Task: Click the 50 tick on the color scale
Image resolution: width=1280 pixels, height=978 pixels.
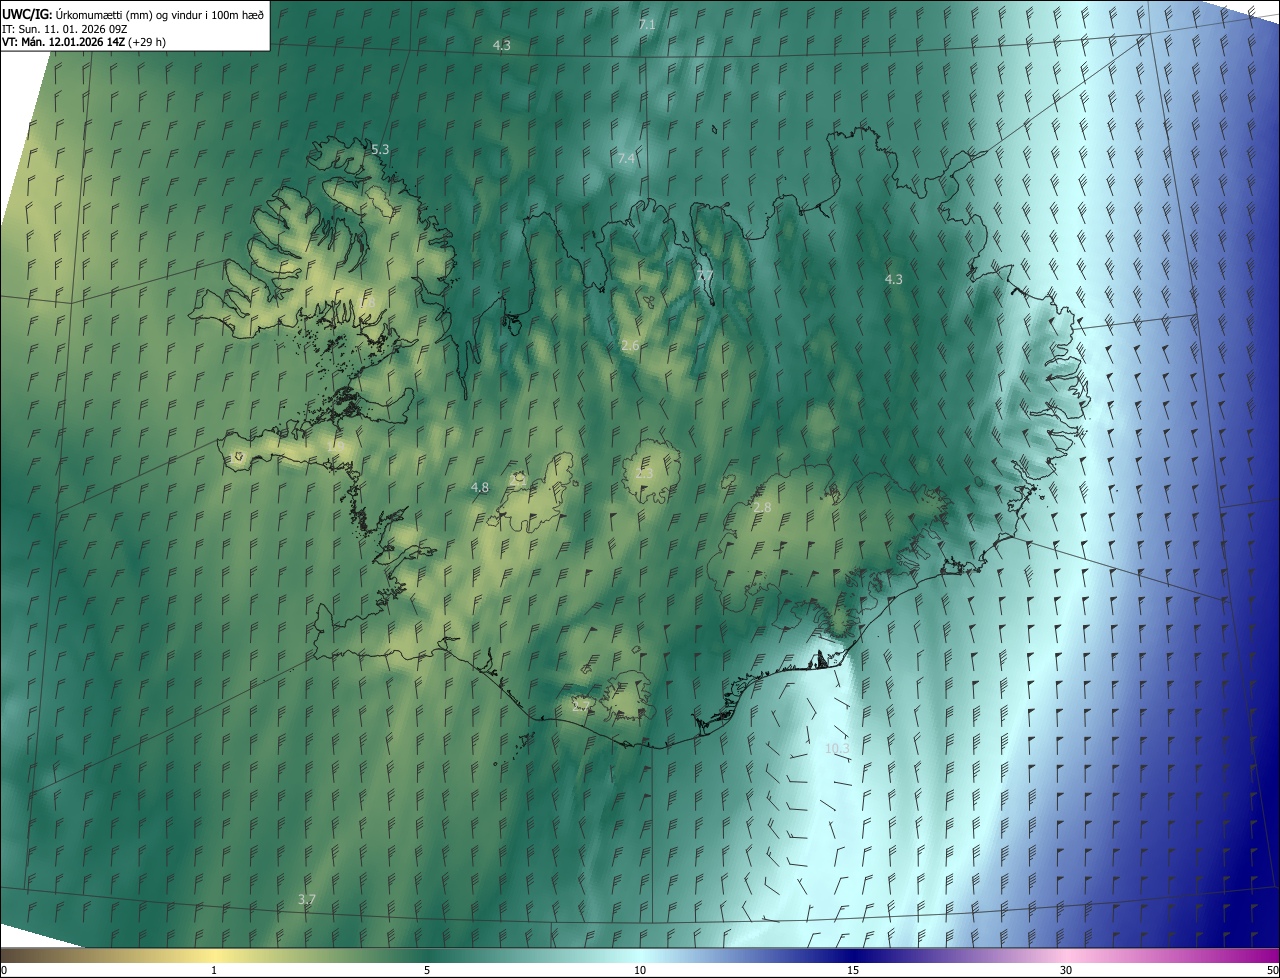Action: tap(1272, 971)
